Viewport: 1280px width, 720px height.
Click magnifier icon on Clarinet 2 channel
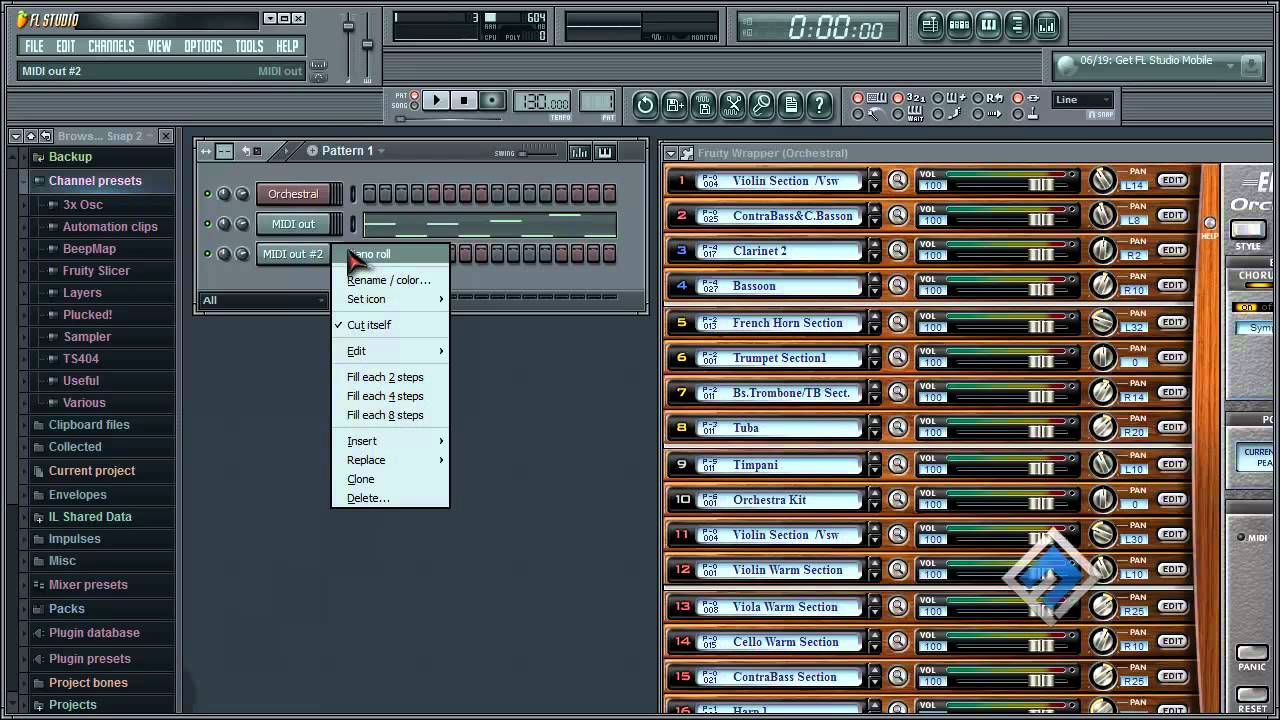(x=898, y=251)
